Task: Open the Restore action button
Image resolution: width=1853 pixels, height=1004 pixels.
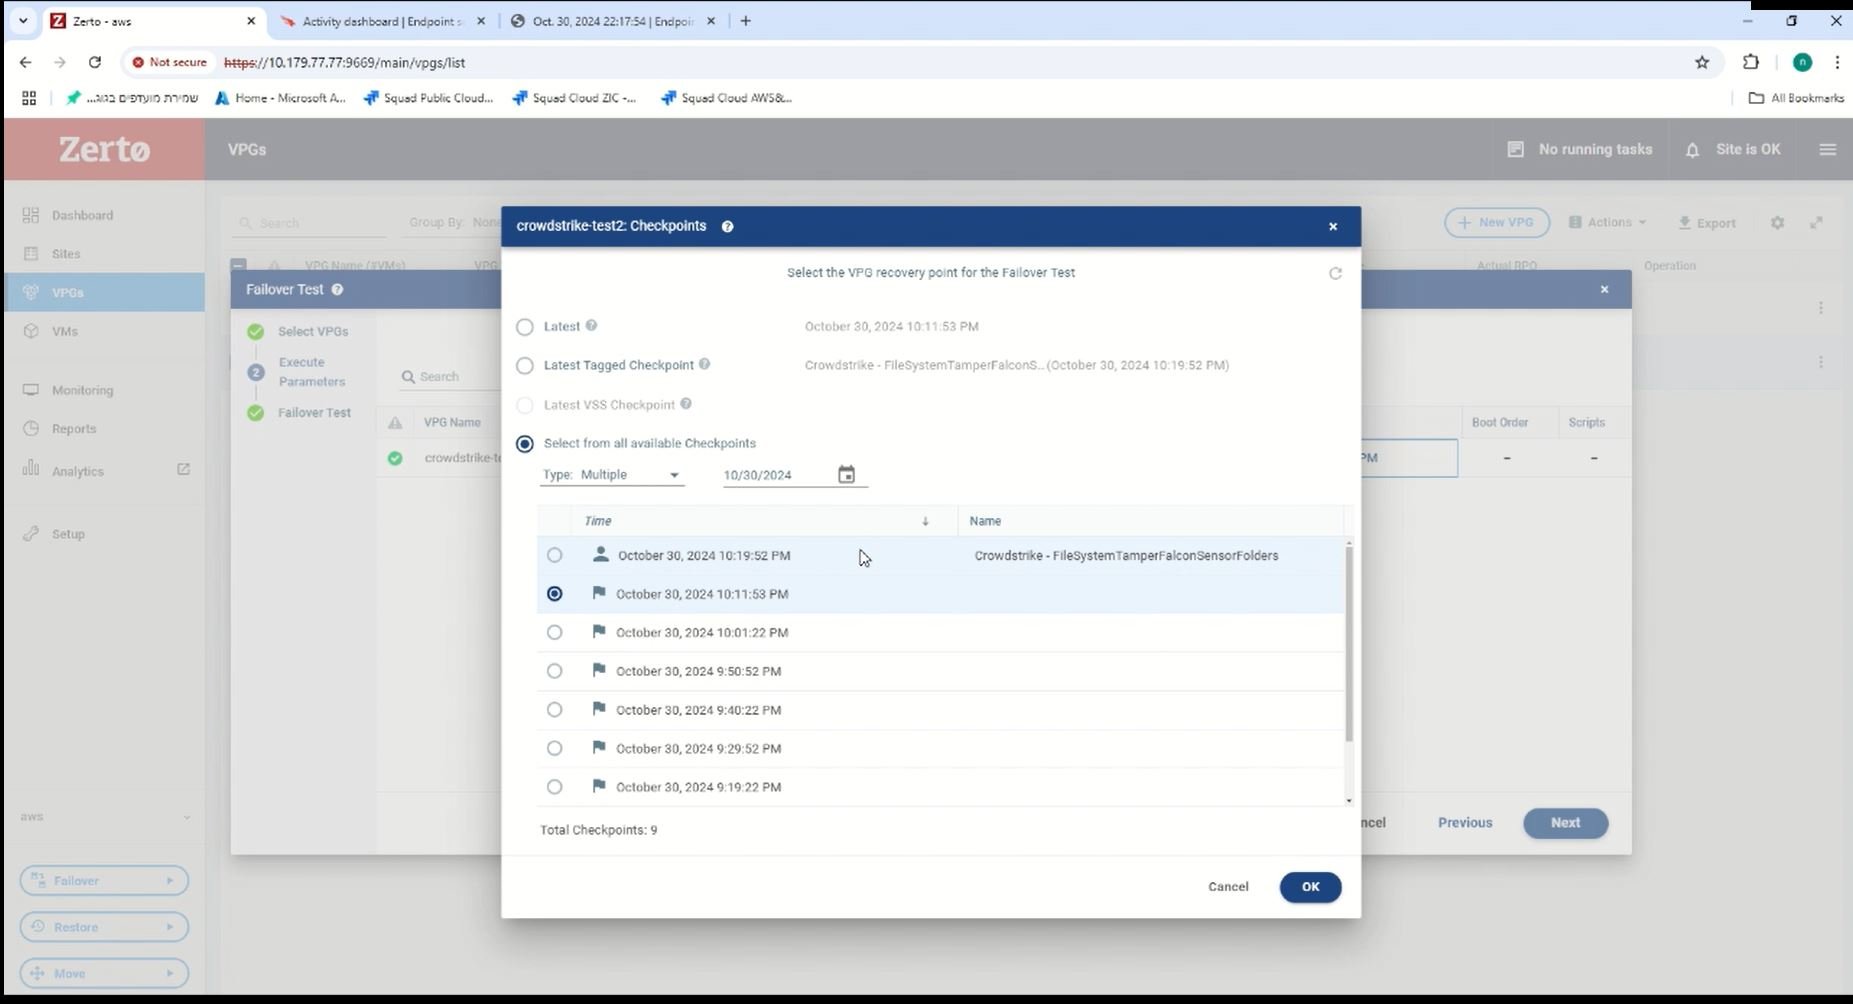Action: [x=104, y=927]
